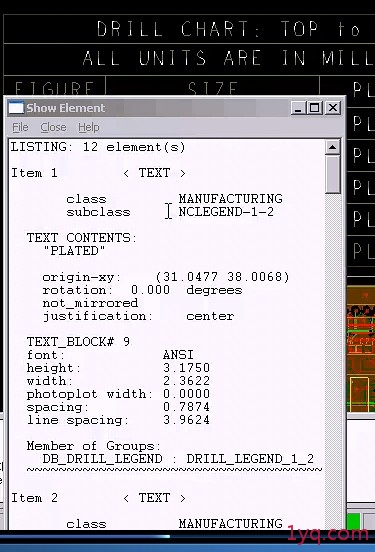Click the Show Element title bar
Viewport: 375px width, 552px height.
pyautogui.click(x=155, y=108)
